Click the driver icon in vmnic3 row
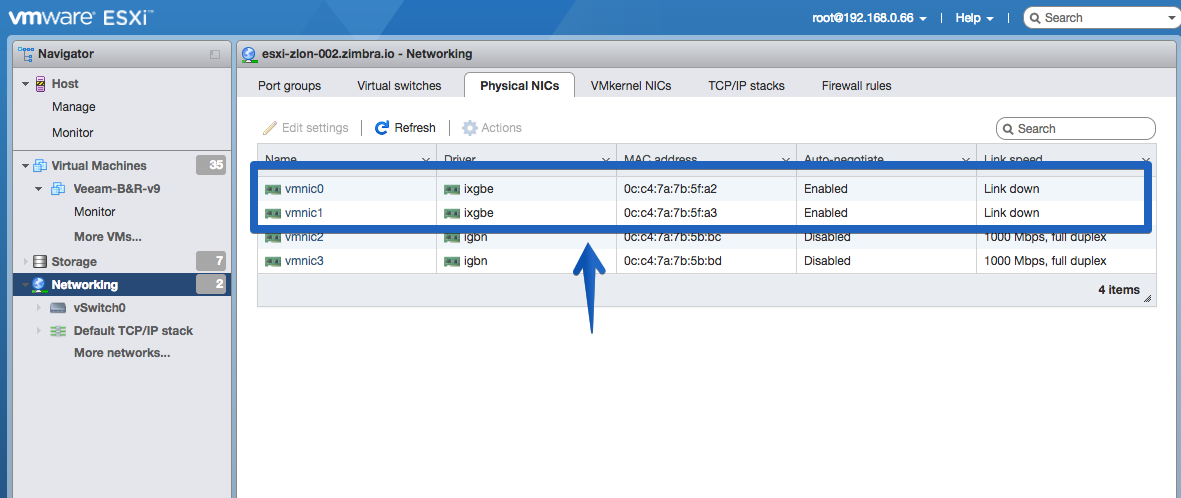The width and height of the screenshot is (1181, 498). tap(452, 261)
